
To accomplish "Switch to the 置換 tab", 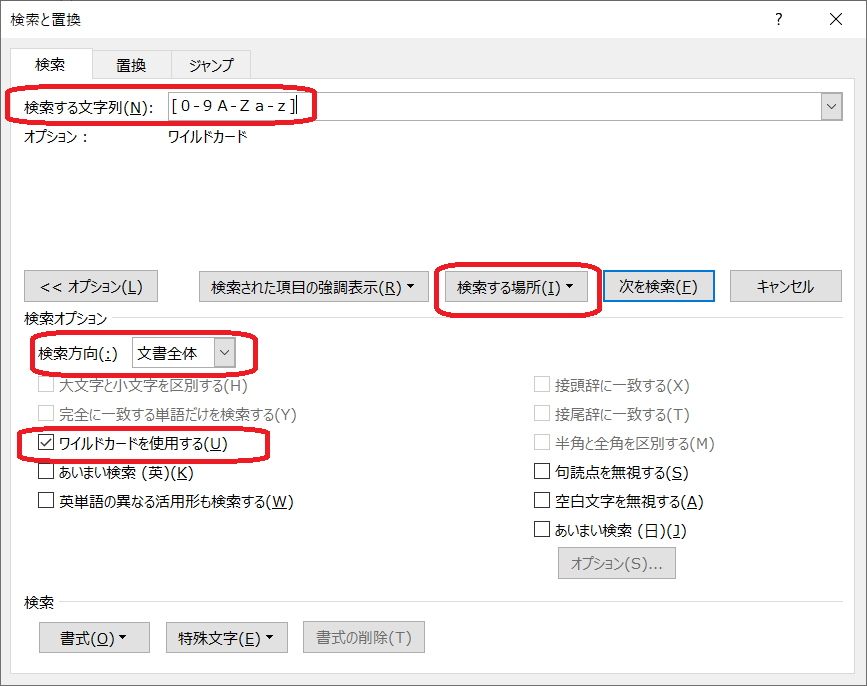I will click(x=131, y=65).
